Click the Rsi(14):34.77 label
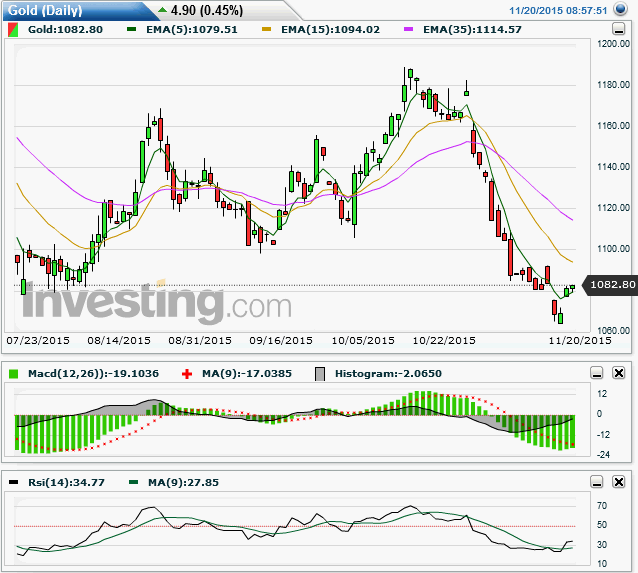The width and height of the screenshot is (638, 573). 66,483
